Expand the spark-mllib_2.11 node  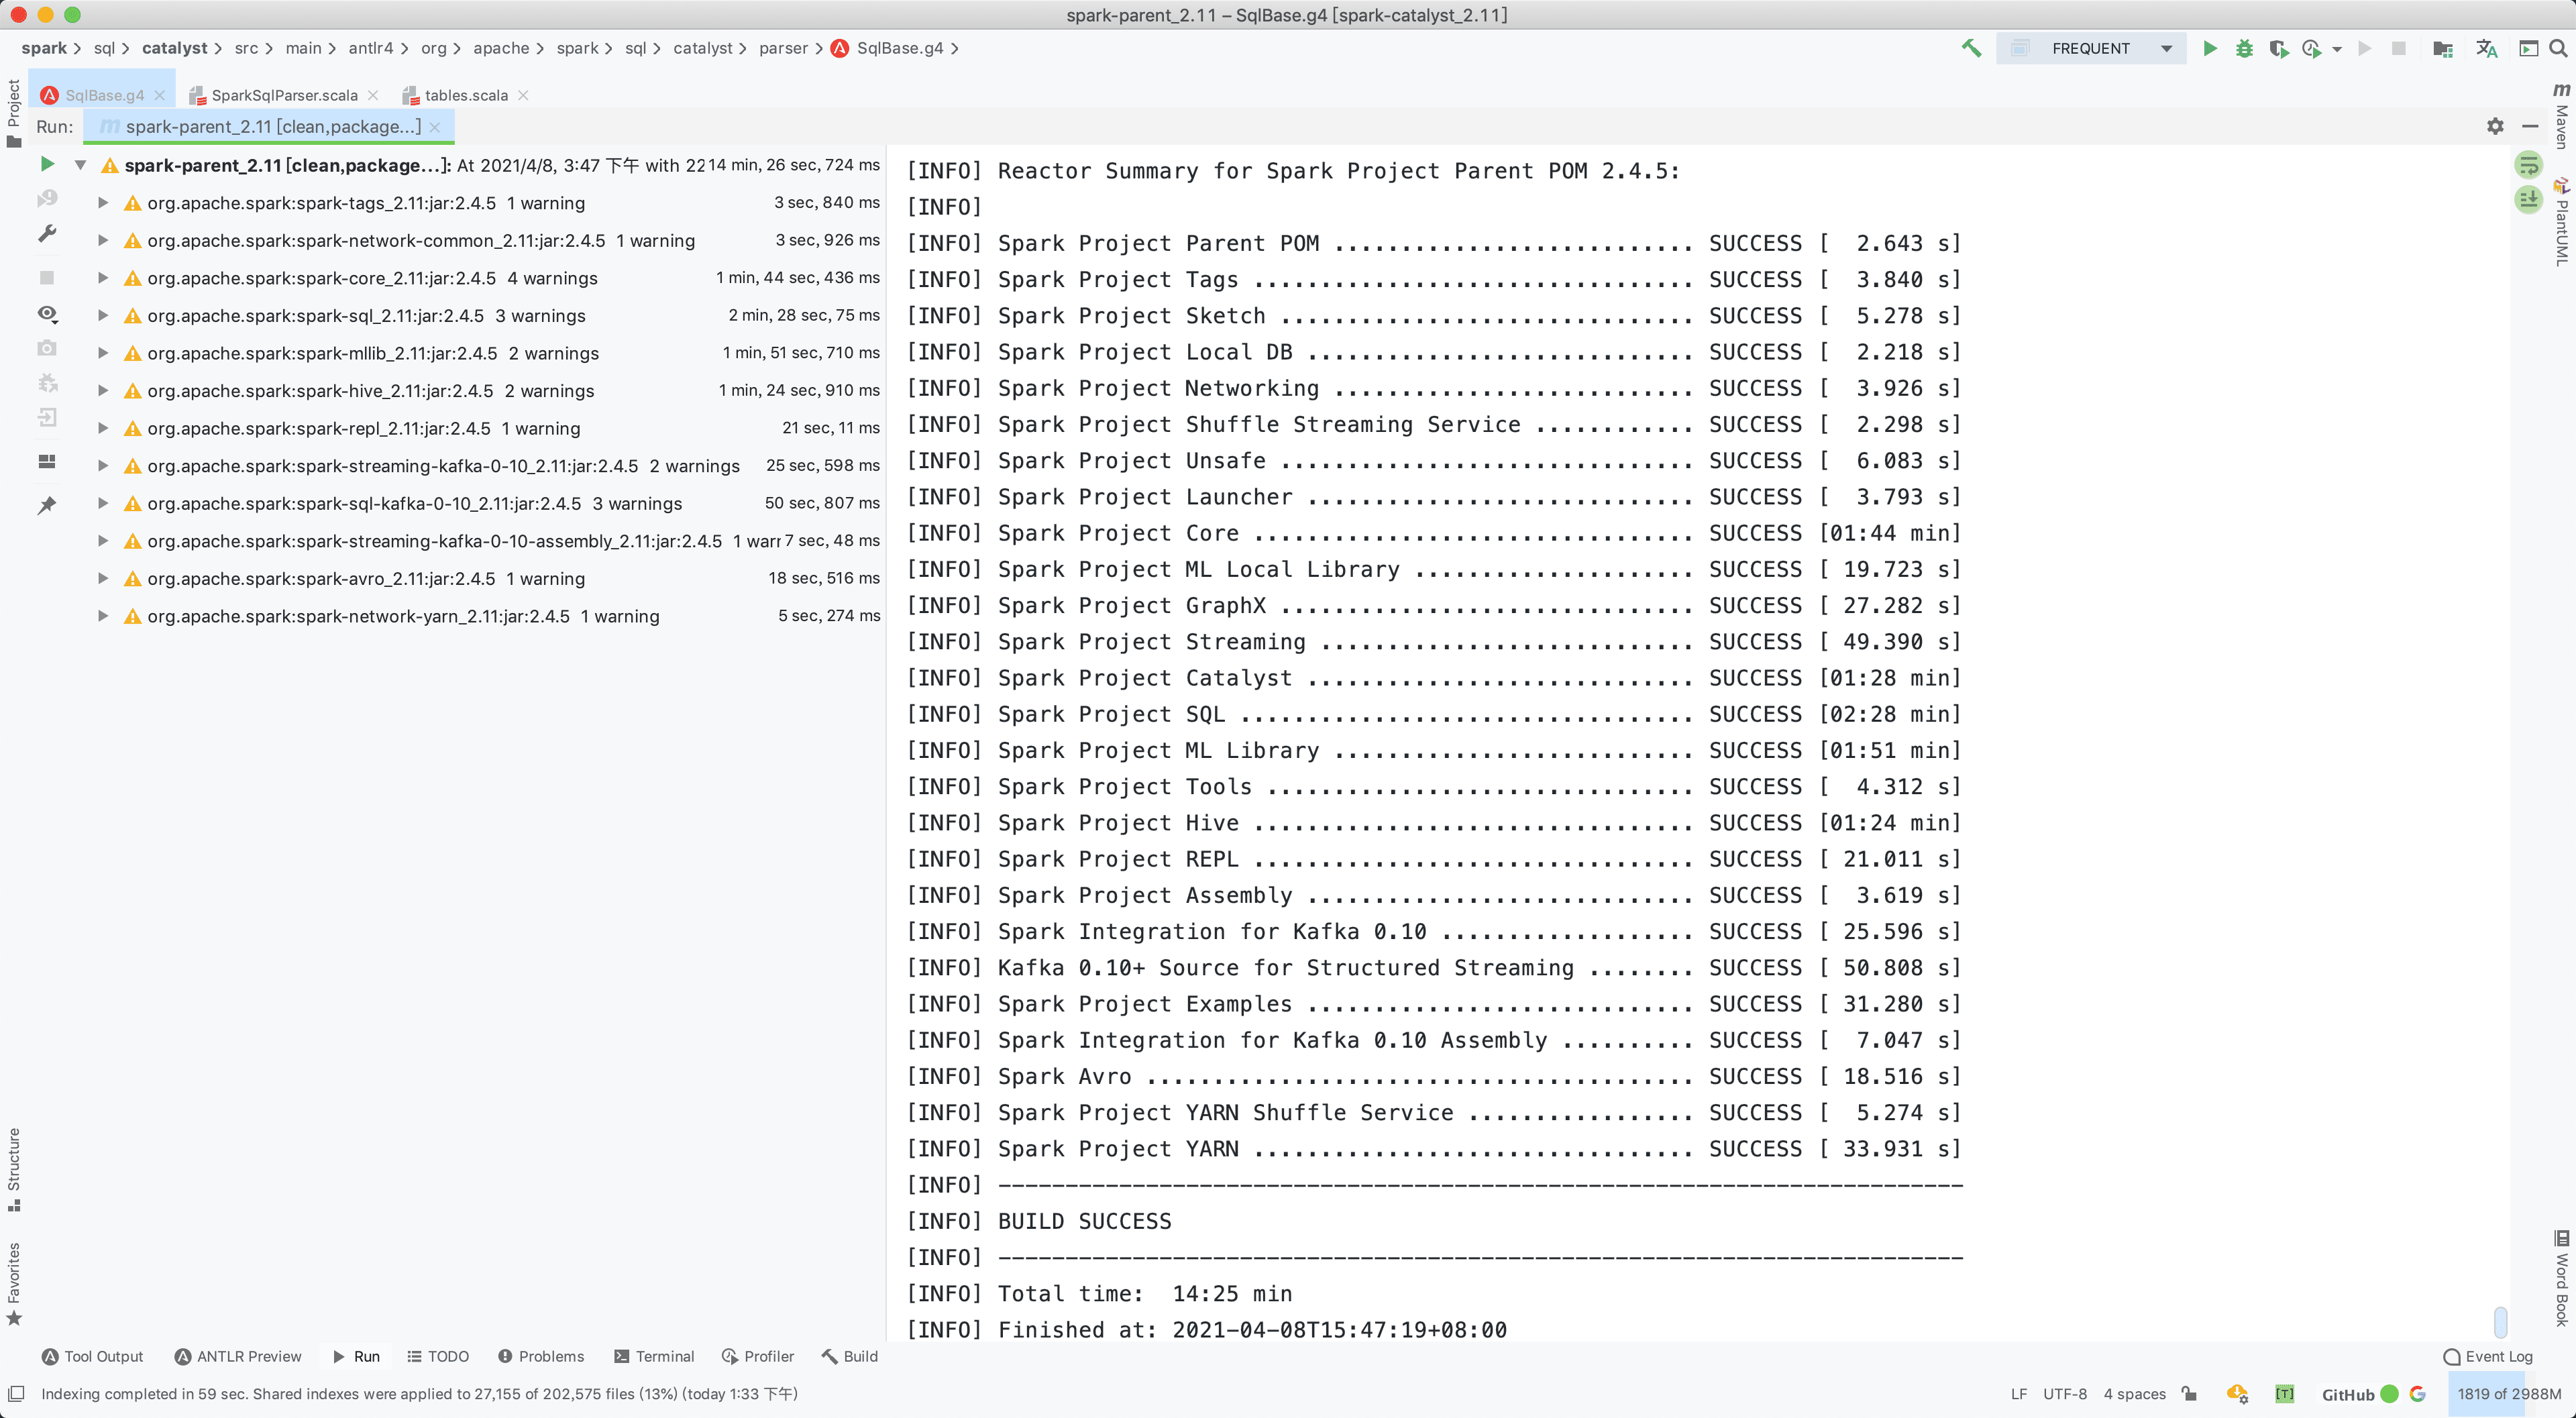click(102, 353)
